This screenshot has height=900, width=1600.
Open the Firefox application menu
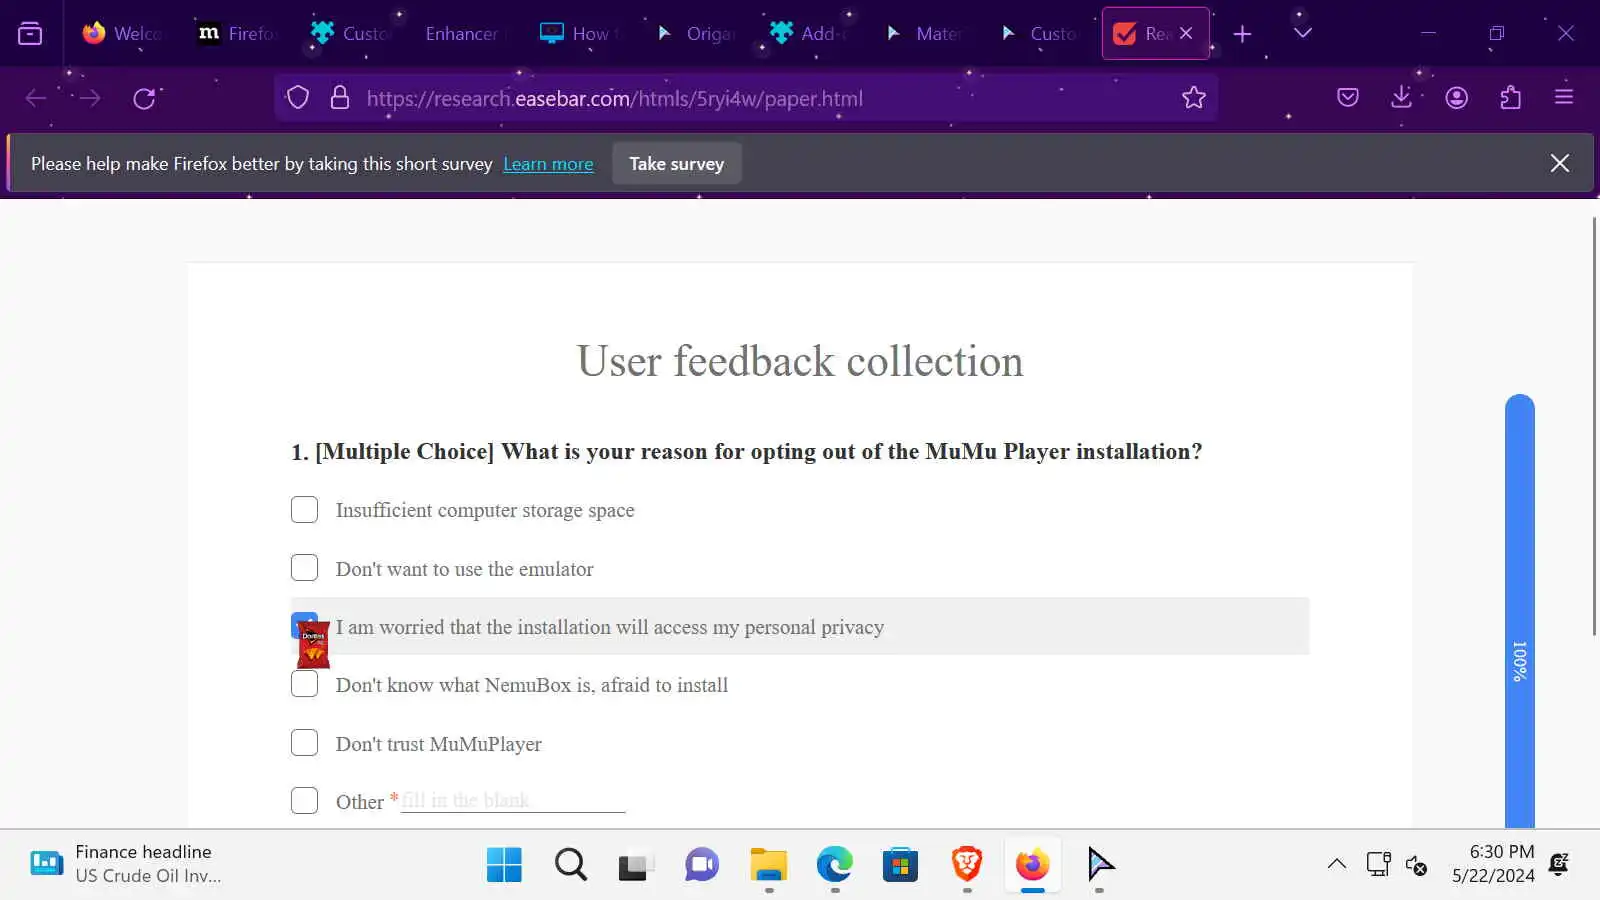(x=1564, y=98)
